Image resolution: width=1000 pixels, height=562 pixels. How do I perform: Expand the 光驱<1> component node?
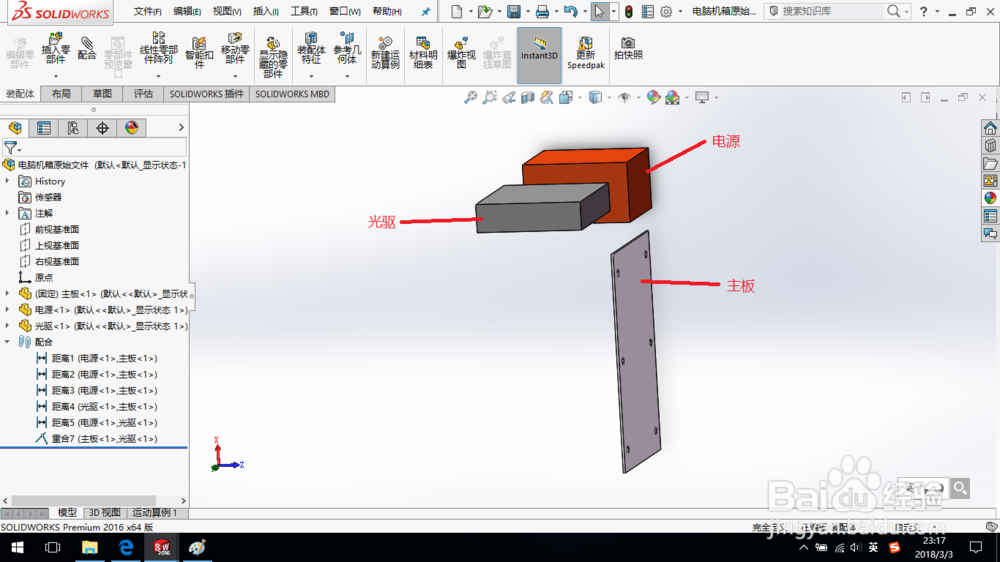8,325
